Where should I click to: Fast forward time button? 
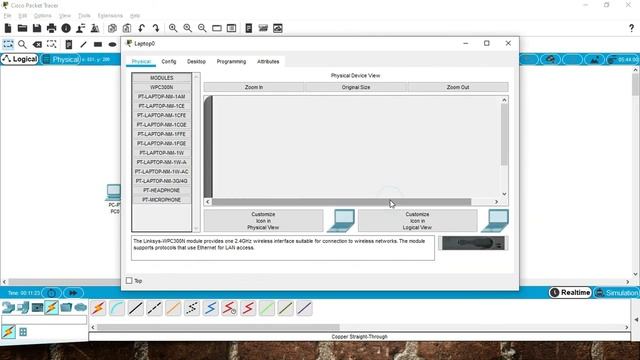(x=73, y=293)
